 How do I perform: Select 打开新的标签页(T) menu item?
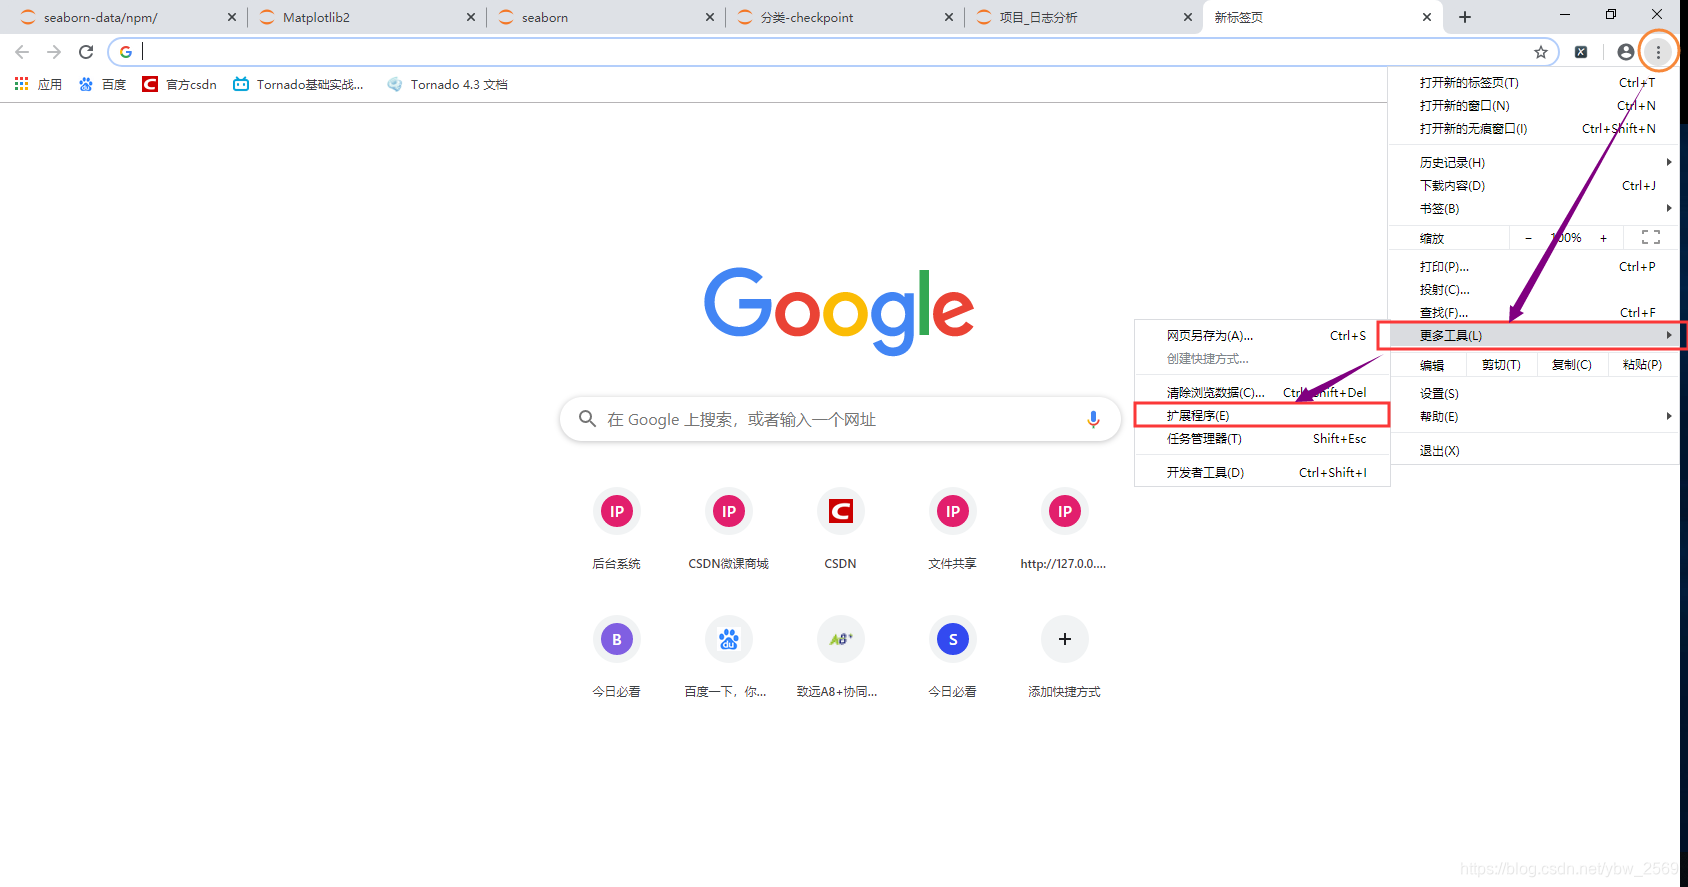[1534, 82]
